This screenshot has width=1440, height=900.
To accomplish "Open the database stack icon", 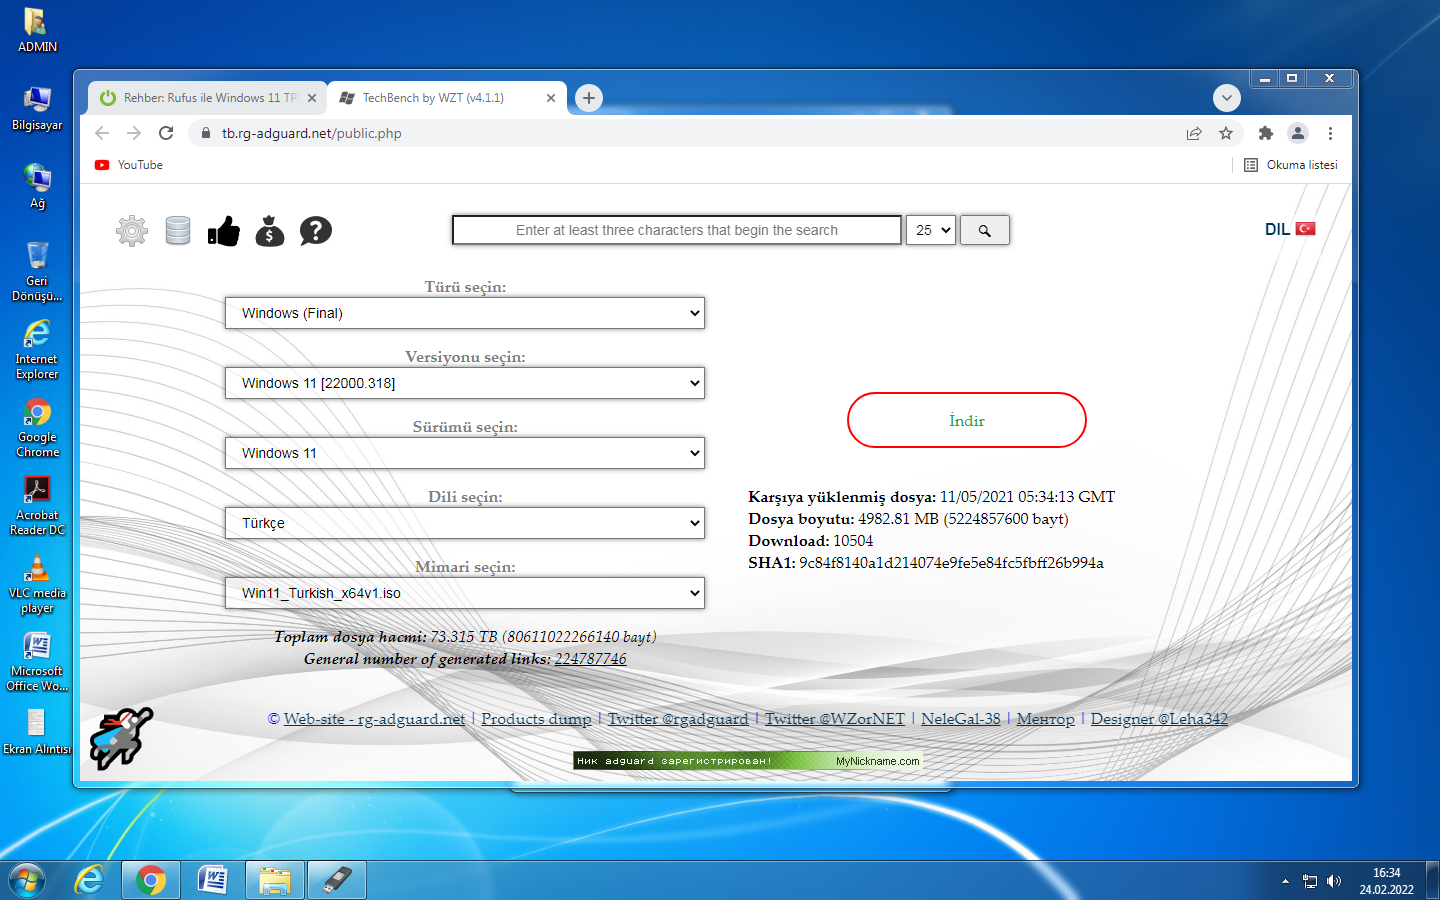I will [178, 231].
